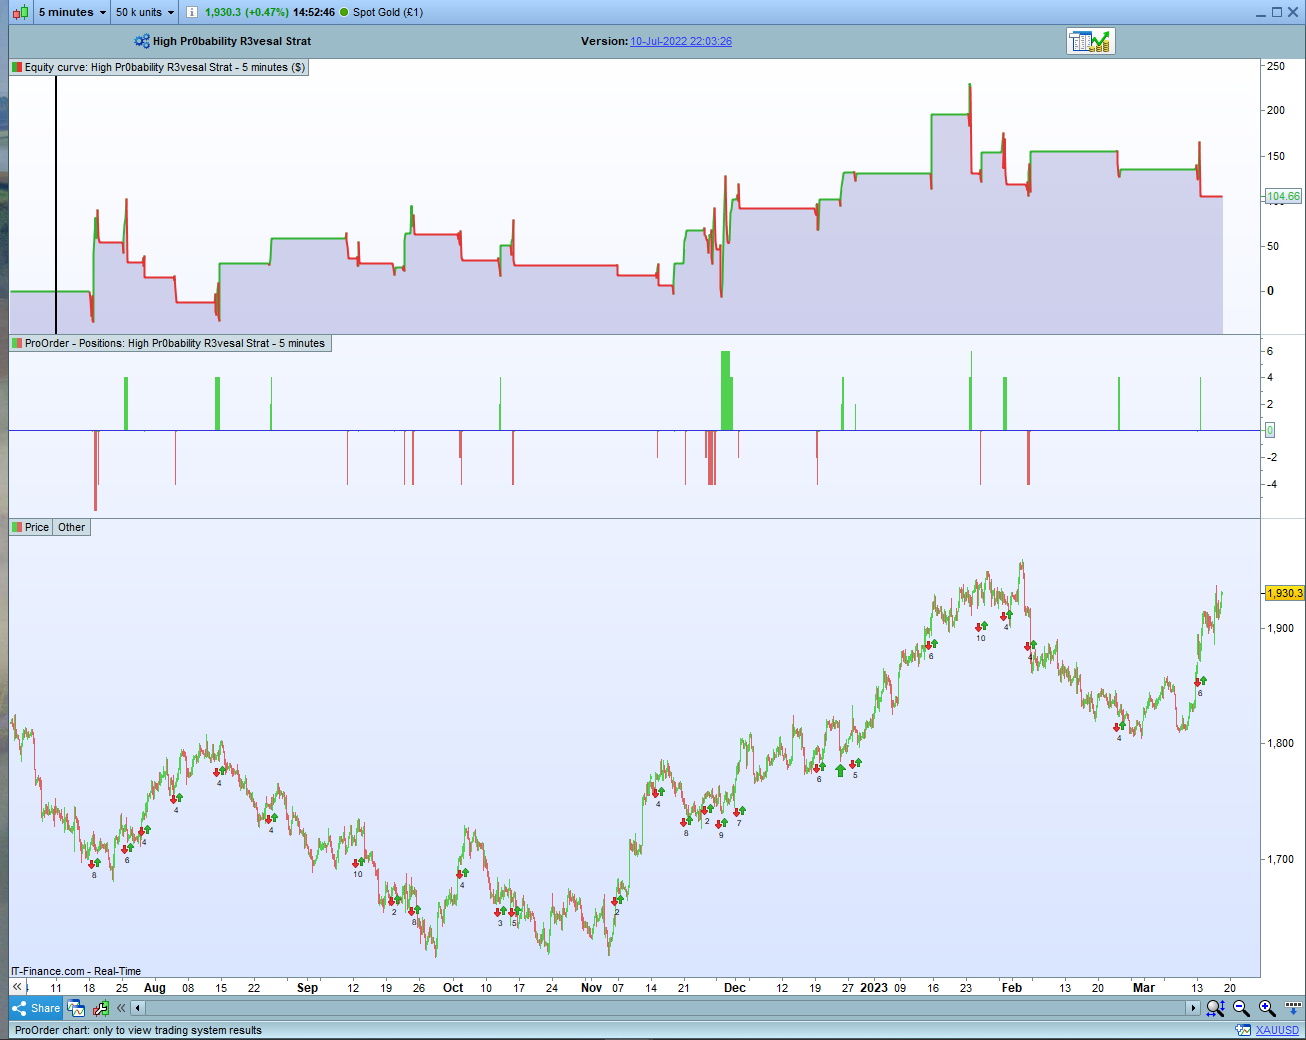This screenshot has width=1306, height=1040.
Task: Click the 1,800 price axis label
Action: (x=1281, y=743)
